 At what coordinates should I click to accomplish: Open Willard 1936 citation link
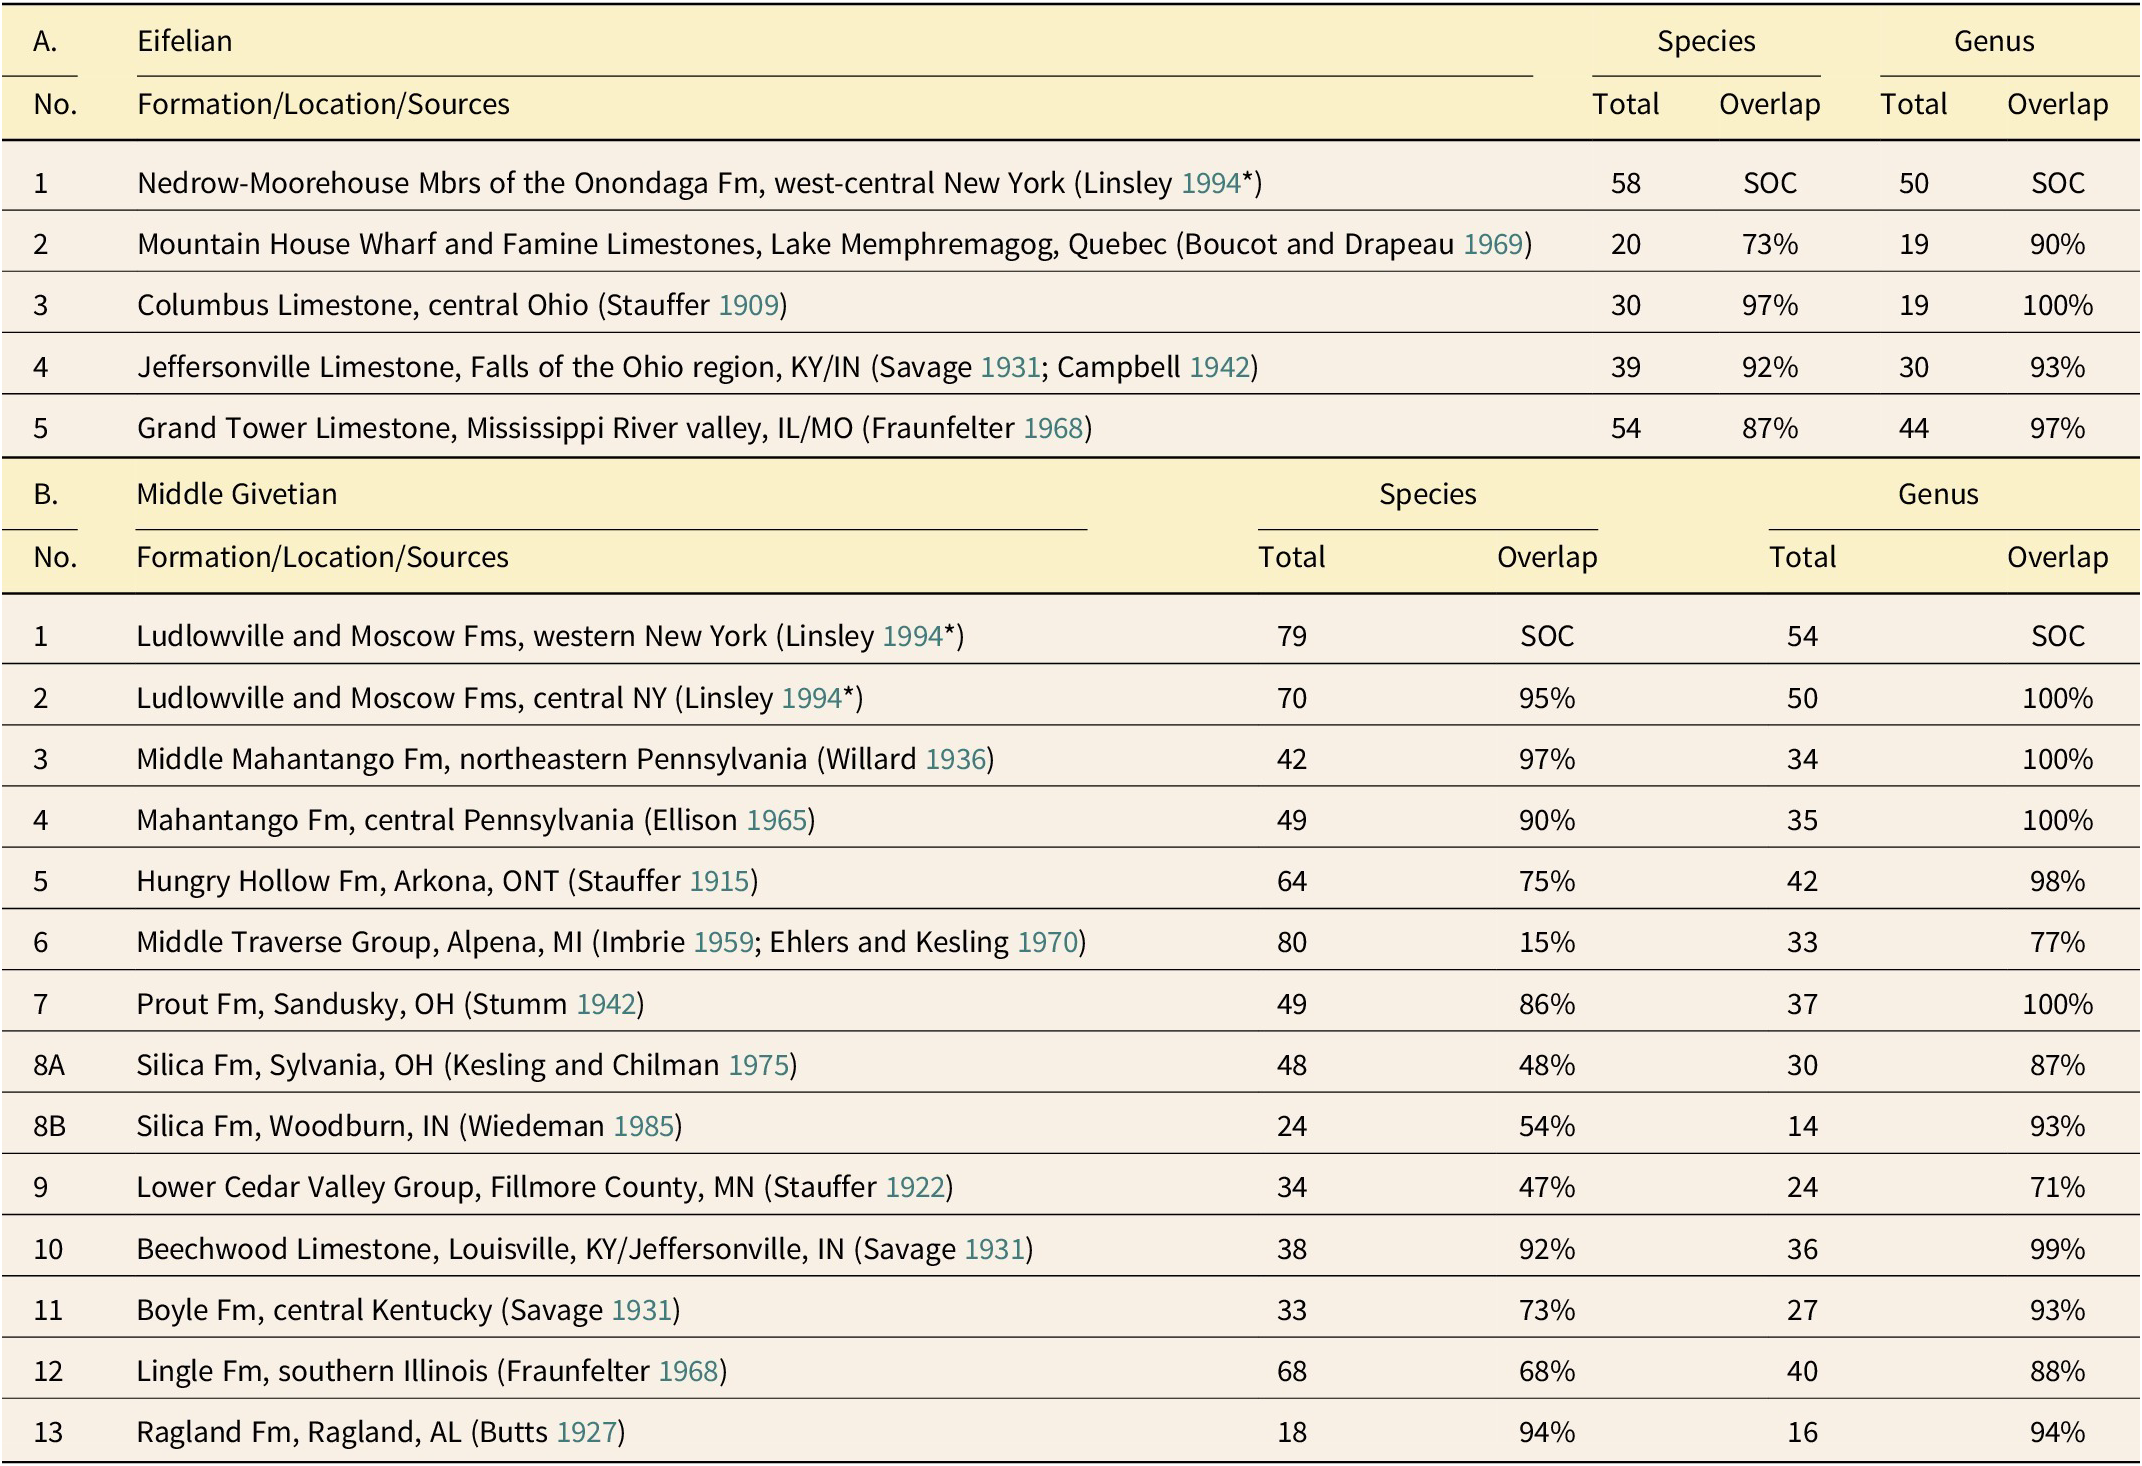[x=956, y=759]
